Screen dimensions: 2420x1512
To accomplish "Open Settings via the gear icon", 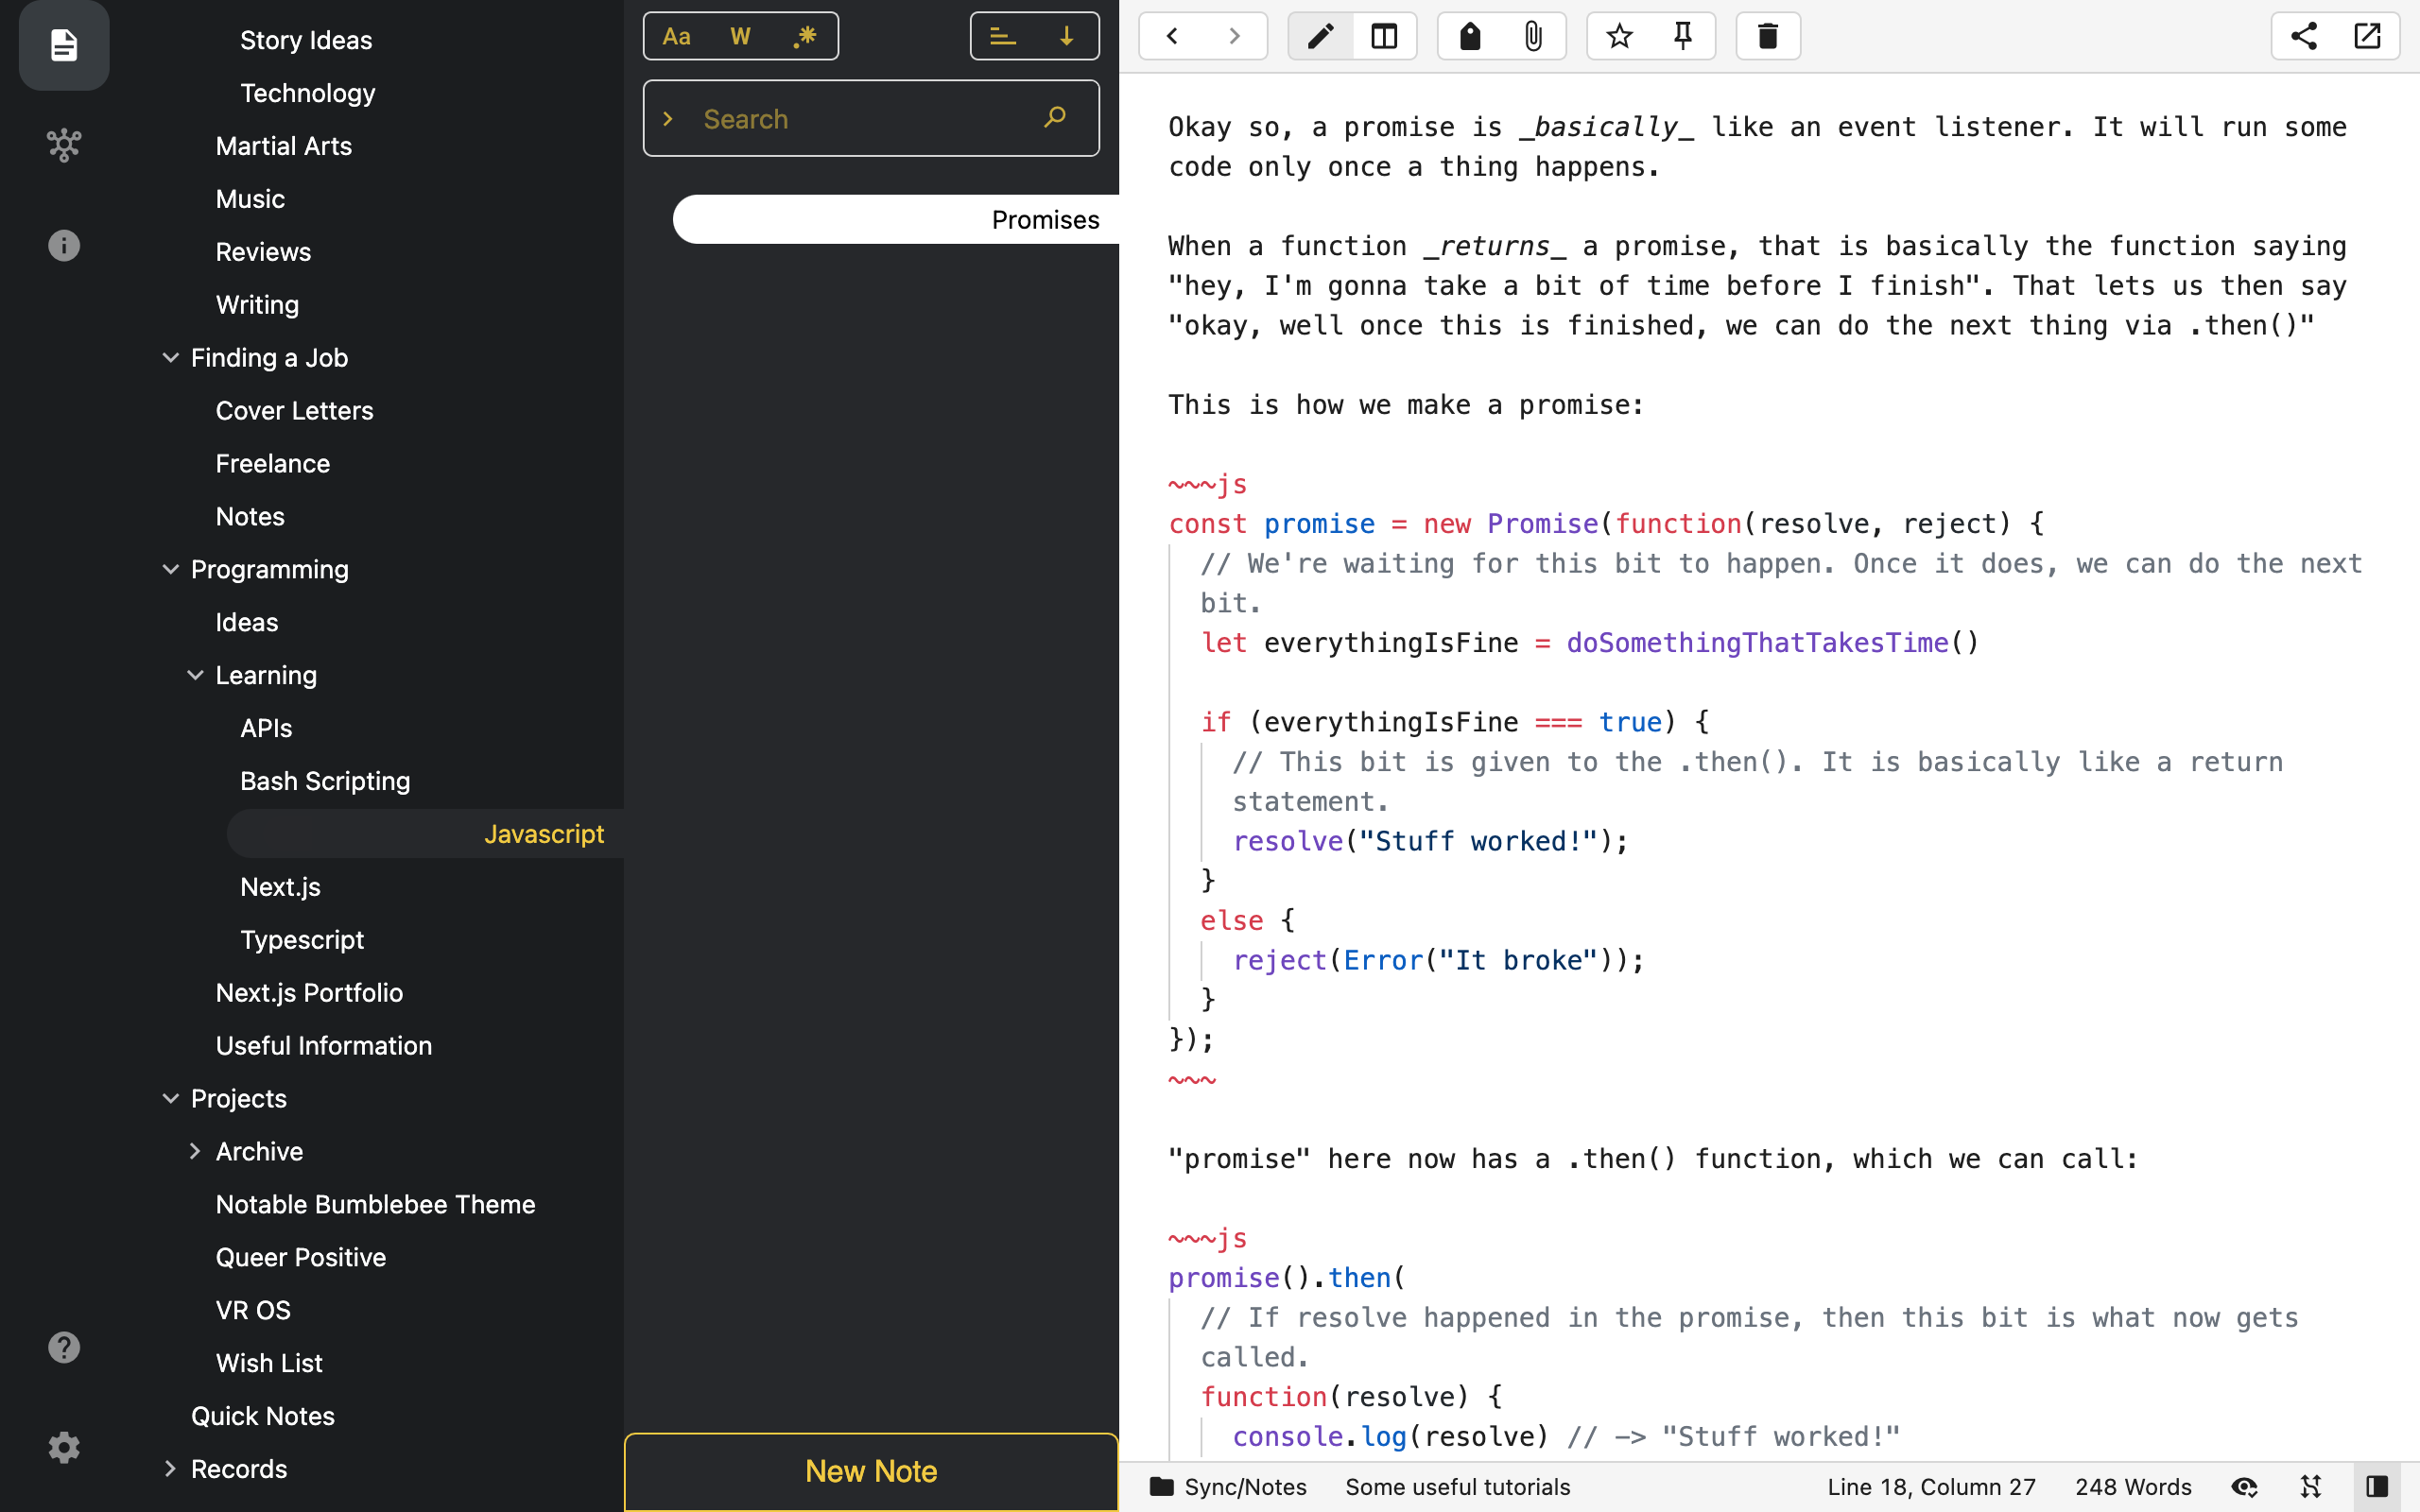I will [x=63, y=1447].
